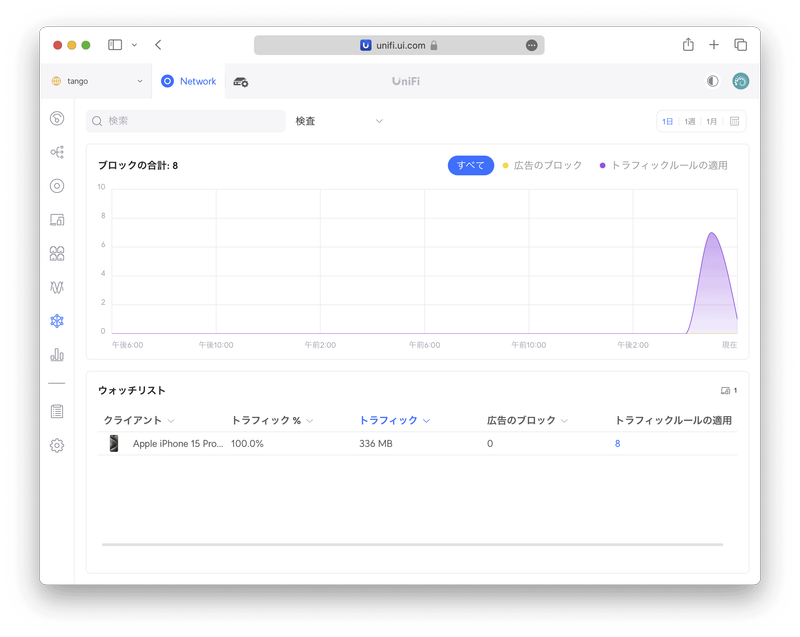Select the すべて filter pill

[470, 165]
